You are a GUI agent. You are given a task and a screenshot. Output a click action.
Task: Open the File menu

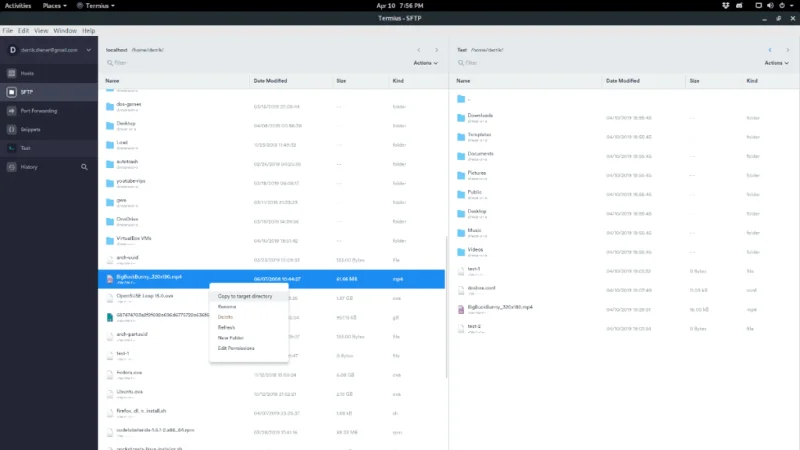(8, 31)
